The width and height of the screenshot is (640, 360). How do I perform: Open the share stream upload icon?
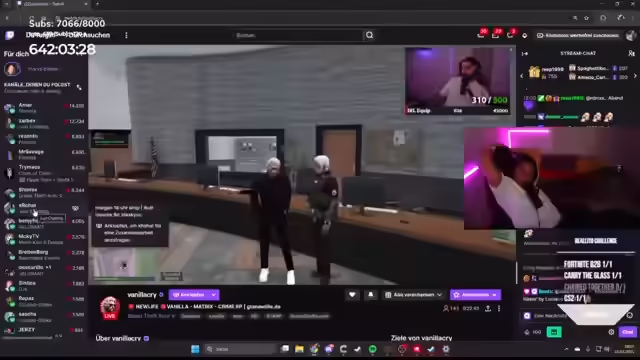(x=488, y=309)
